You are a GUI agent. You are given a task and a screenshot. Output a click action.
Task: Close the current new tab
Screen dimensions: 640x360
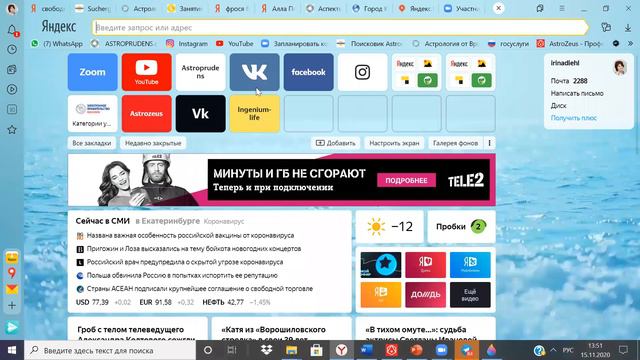coord(498,8)
